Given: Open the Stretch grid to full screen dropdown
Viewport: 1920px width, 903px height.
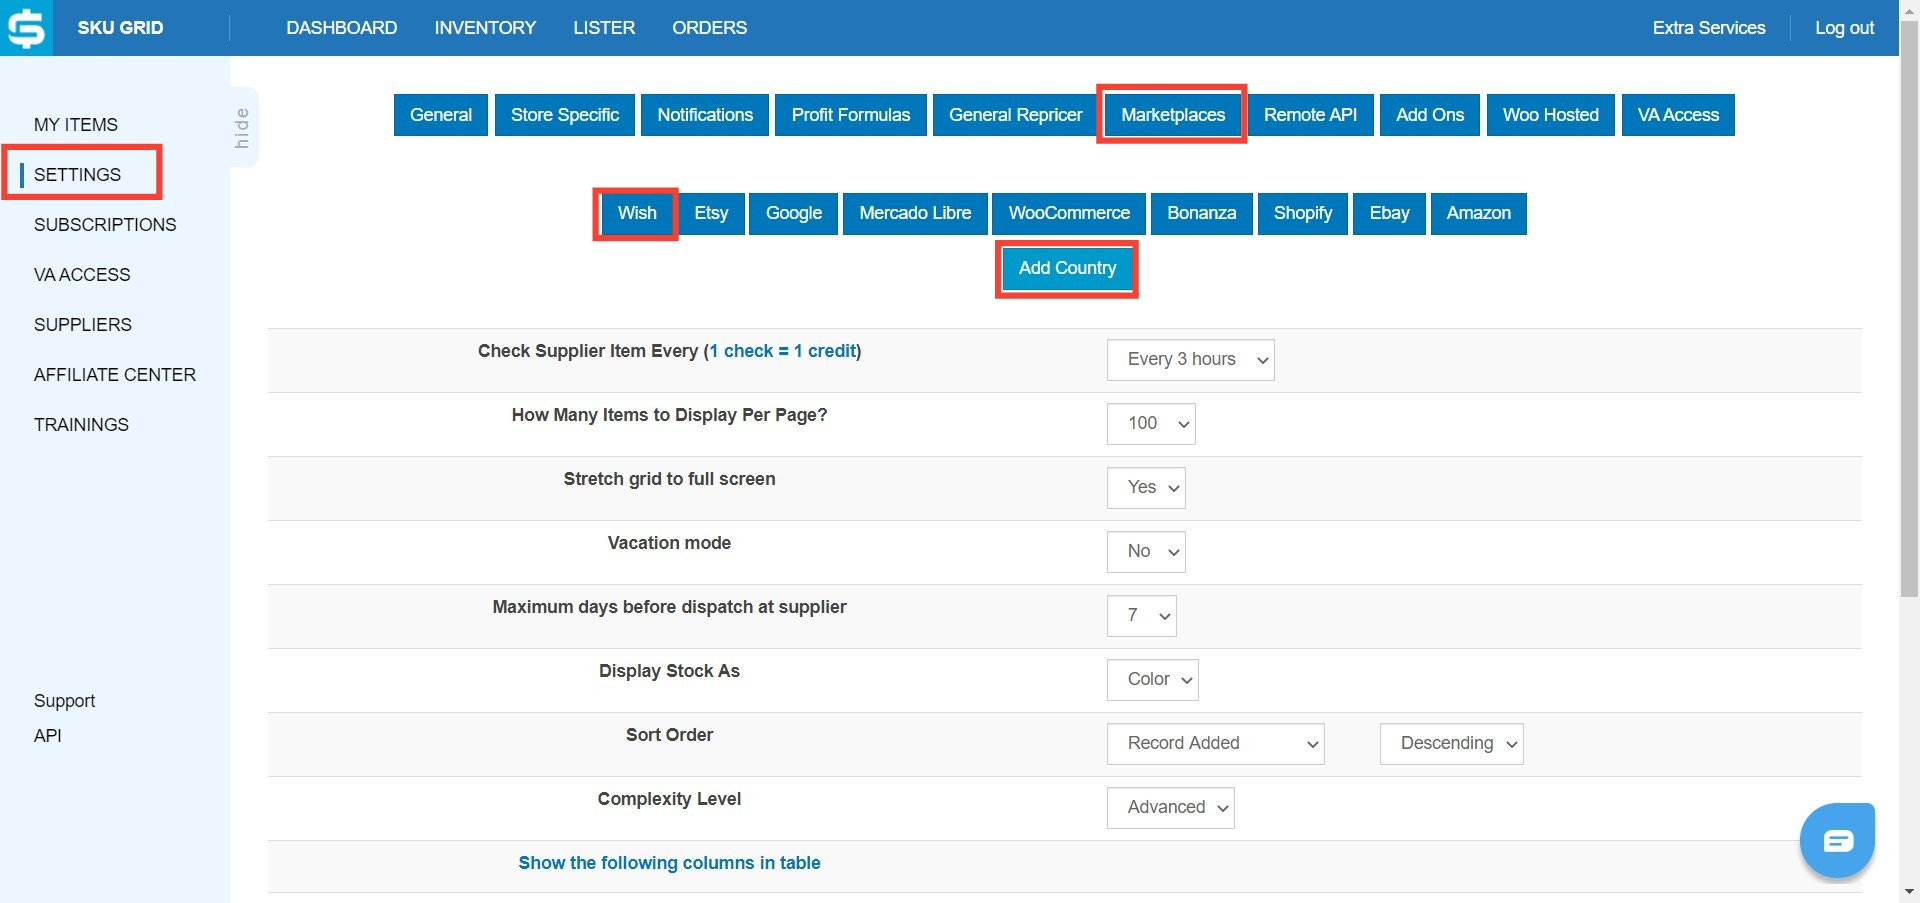Looking at the screenshot, I should (1146, 488).
